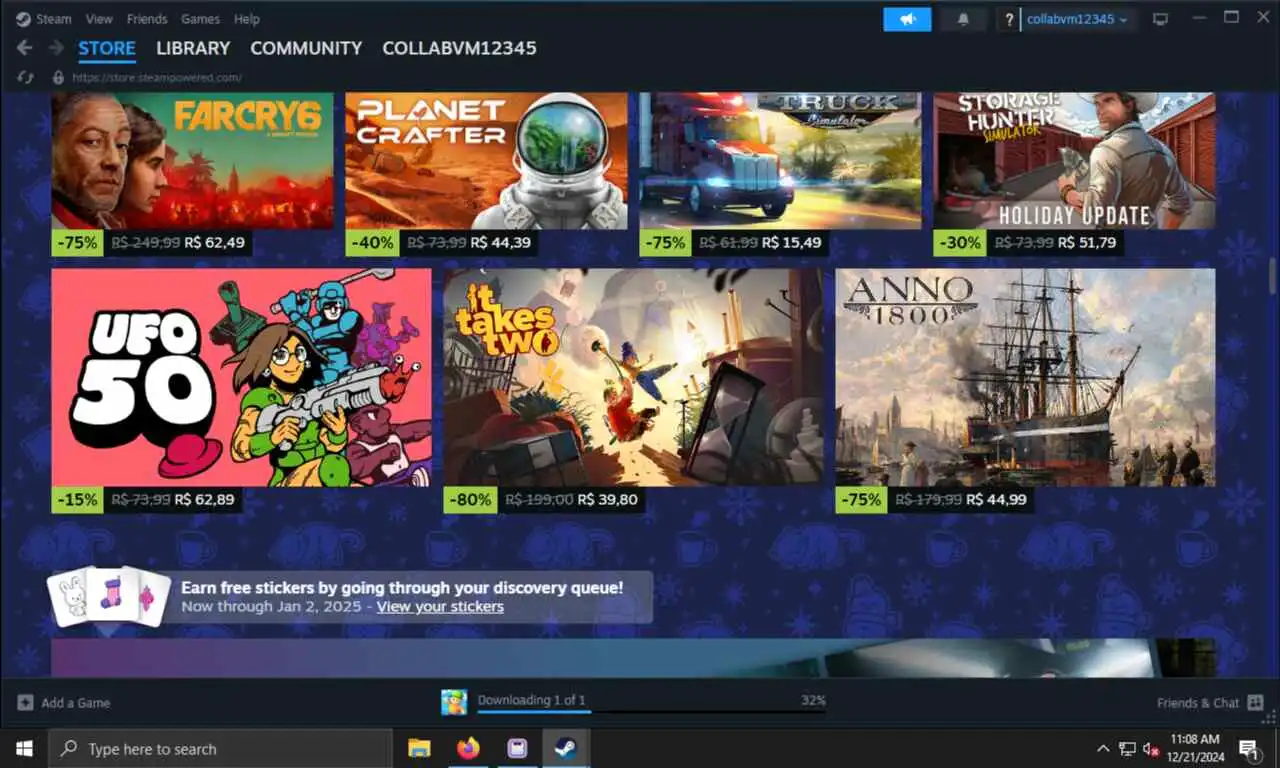Image resolution: width=1280 pixels, height=768 pixels.
Task: Click the R$ 15,49 truck simulator price
Action: pos(792,243)
